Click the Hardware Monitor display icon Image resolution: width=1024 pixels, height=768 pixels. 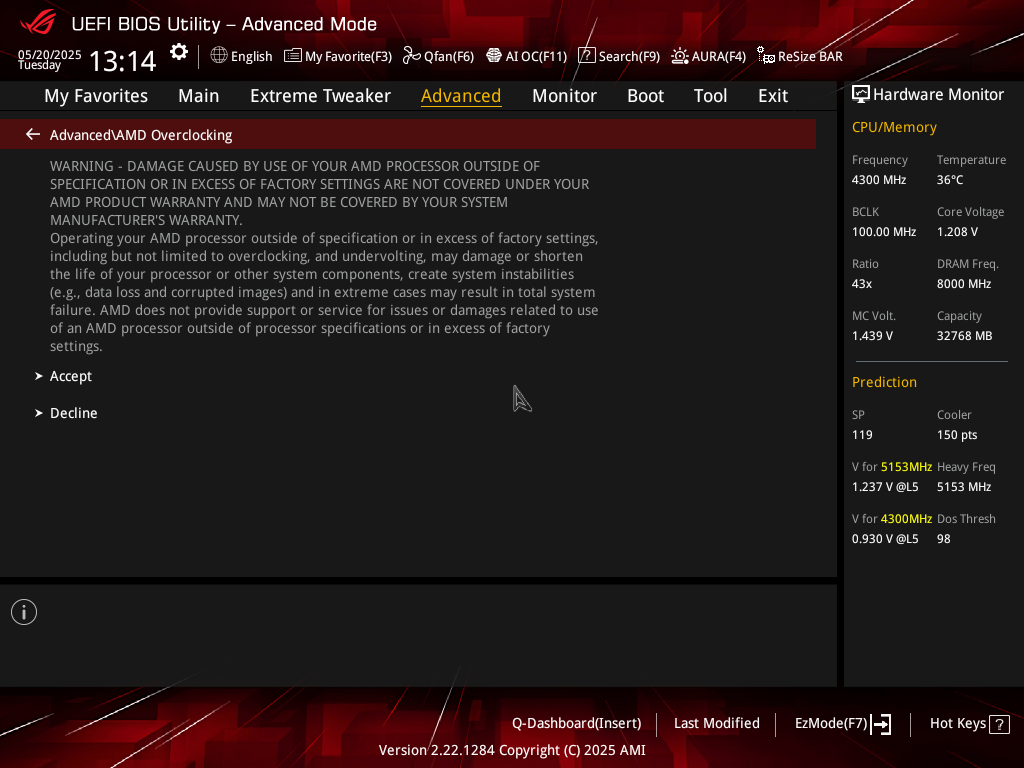(x=861, y=95)
